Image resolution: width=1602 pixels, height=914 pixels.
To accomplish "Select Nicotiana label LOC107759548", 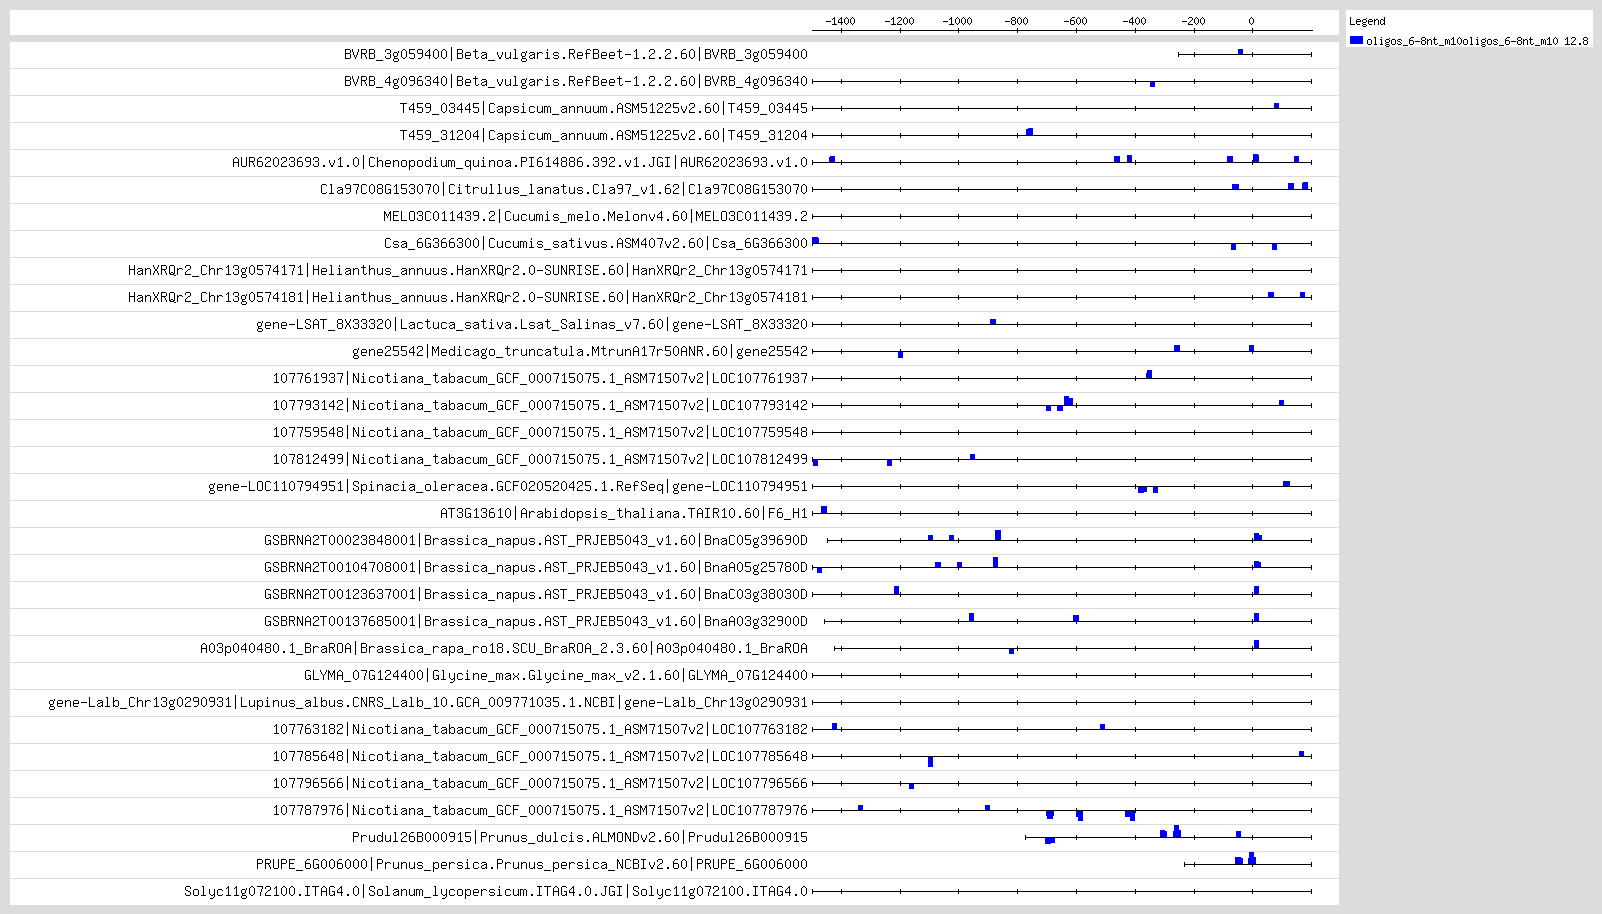I will 540,432.
